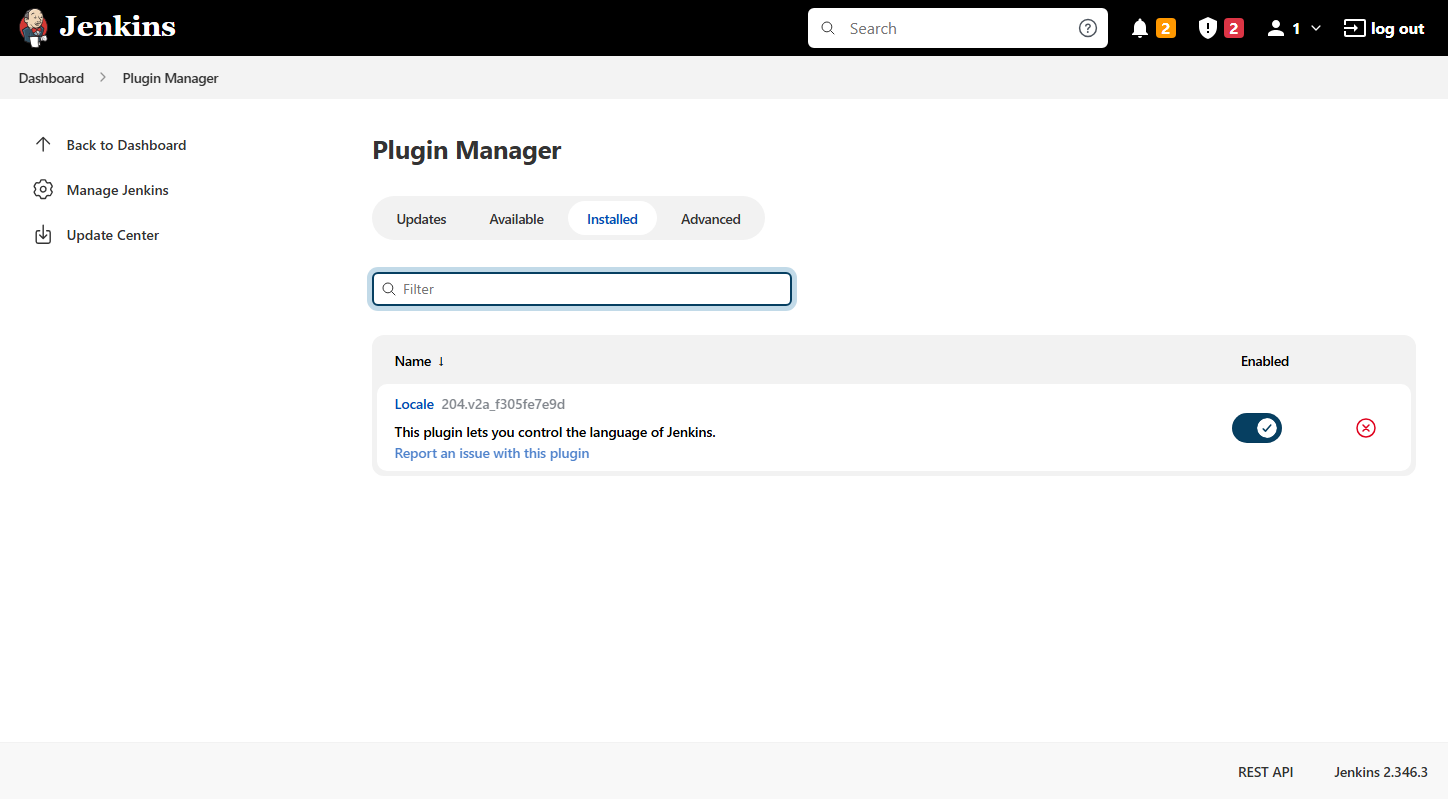
Task: Click the magnifier icon in top Search box
Action: (828, 28)
